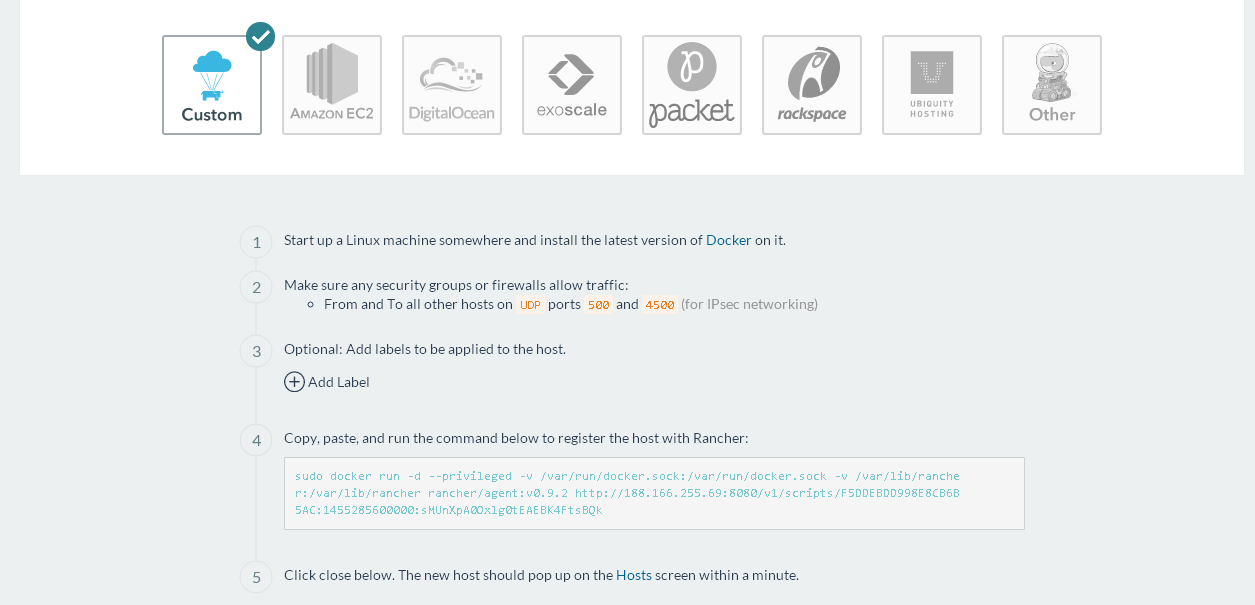
Task: Open the Docker link in step 1
Action: point(729,240)
